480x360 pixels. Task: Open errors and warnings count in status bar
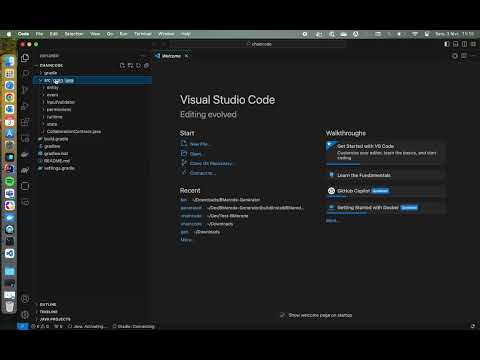pos(40,326)
